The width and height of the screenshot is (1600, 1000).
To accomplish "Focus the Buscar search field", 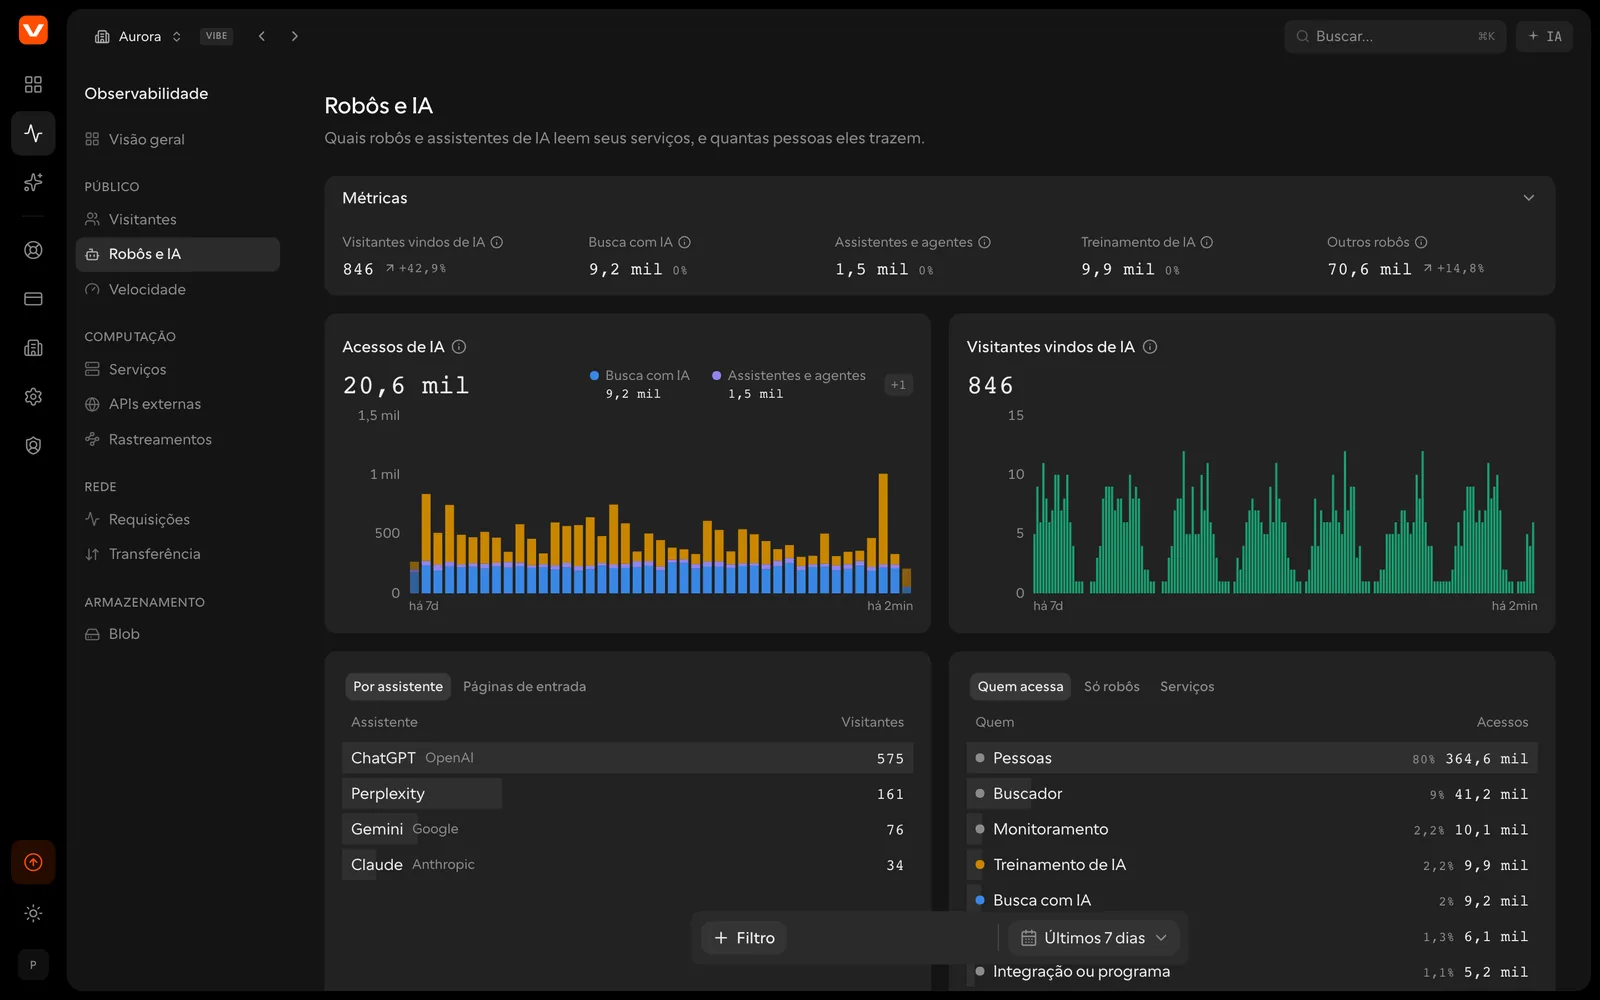I will tap(1395, 36).
